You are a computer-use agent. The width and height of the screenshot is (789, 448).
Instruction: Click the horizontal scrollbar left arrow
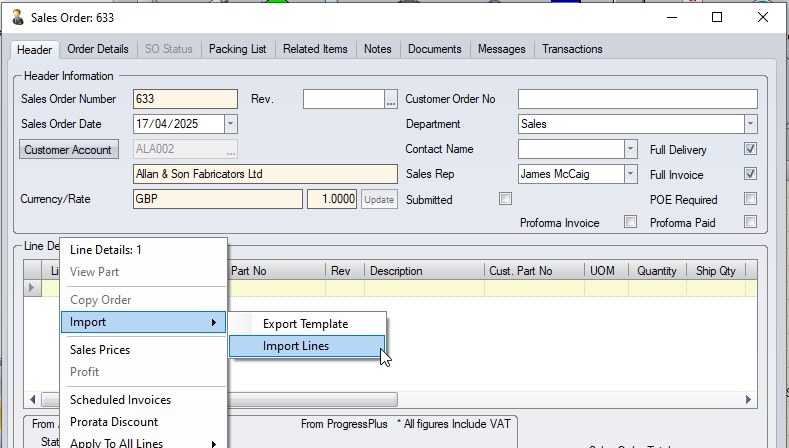pos(33,400)
